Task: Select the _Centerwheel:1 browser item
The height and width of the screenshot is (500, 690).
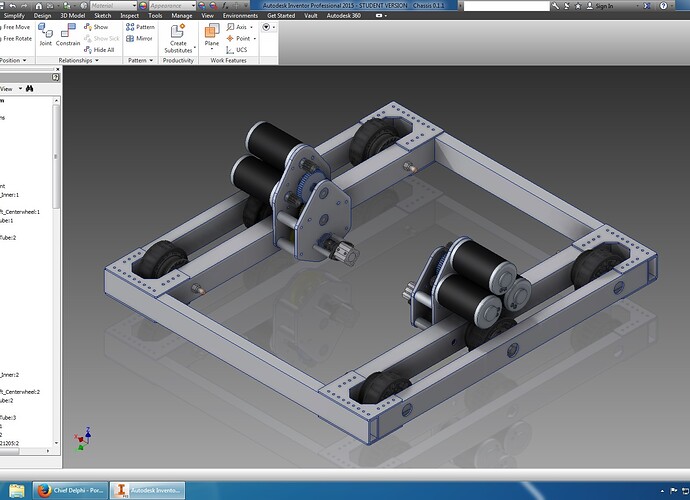Action: tap(20, 212)
